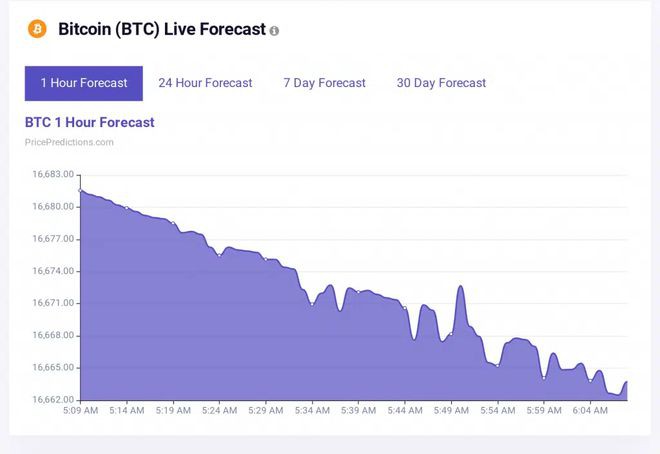Click the BTC 1 Hour Forecast chart title
This screenshot has width=660, height=454.
[x=90, y=122]
